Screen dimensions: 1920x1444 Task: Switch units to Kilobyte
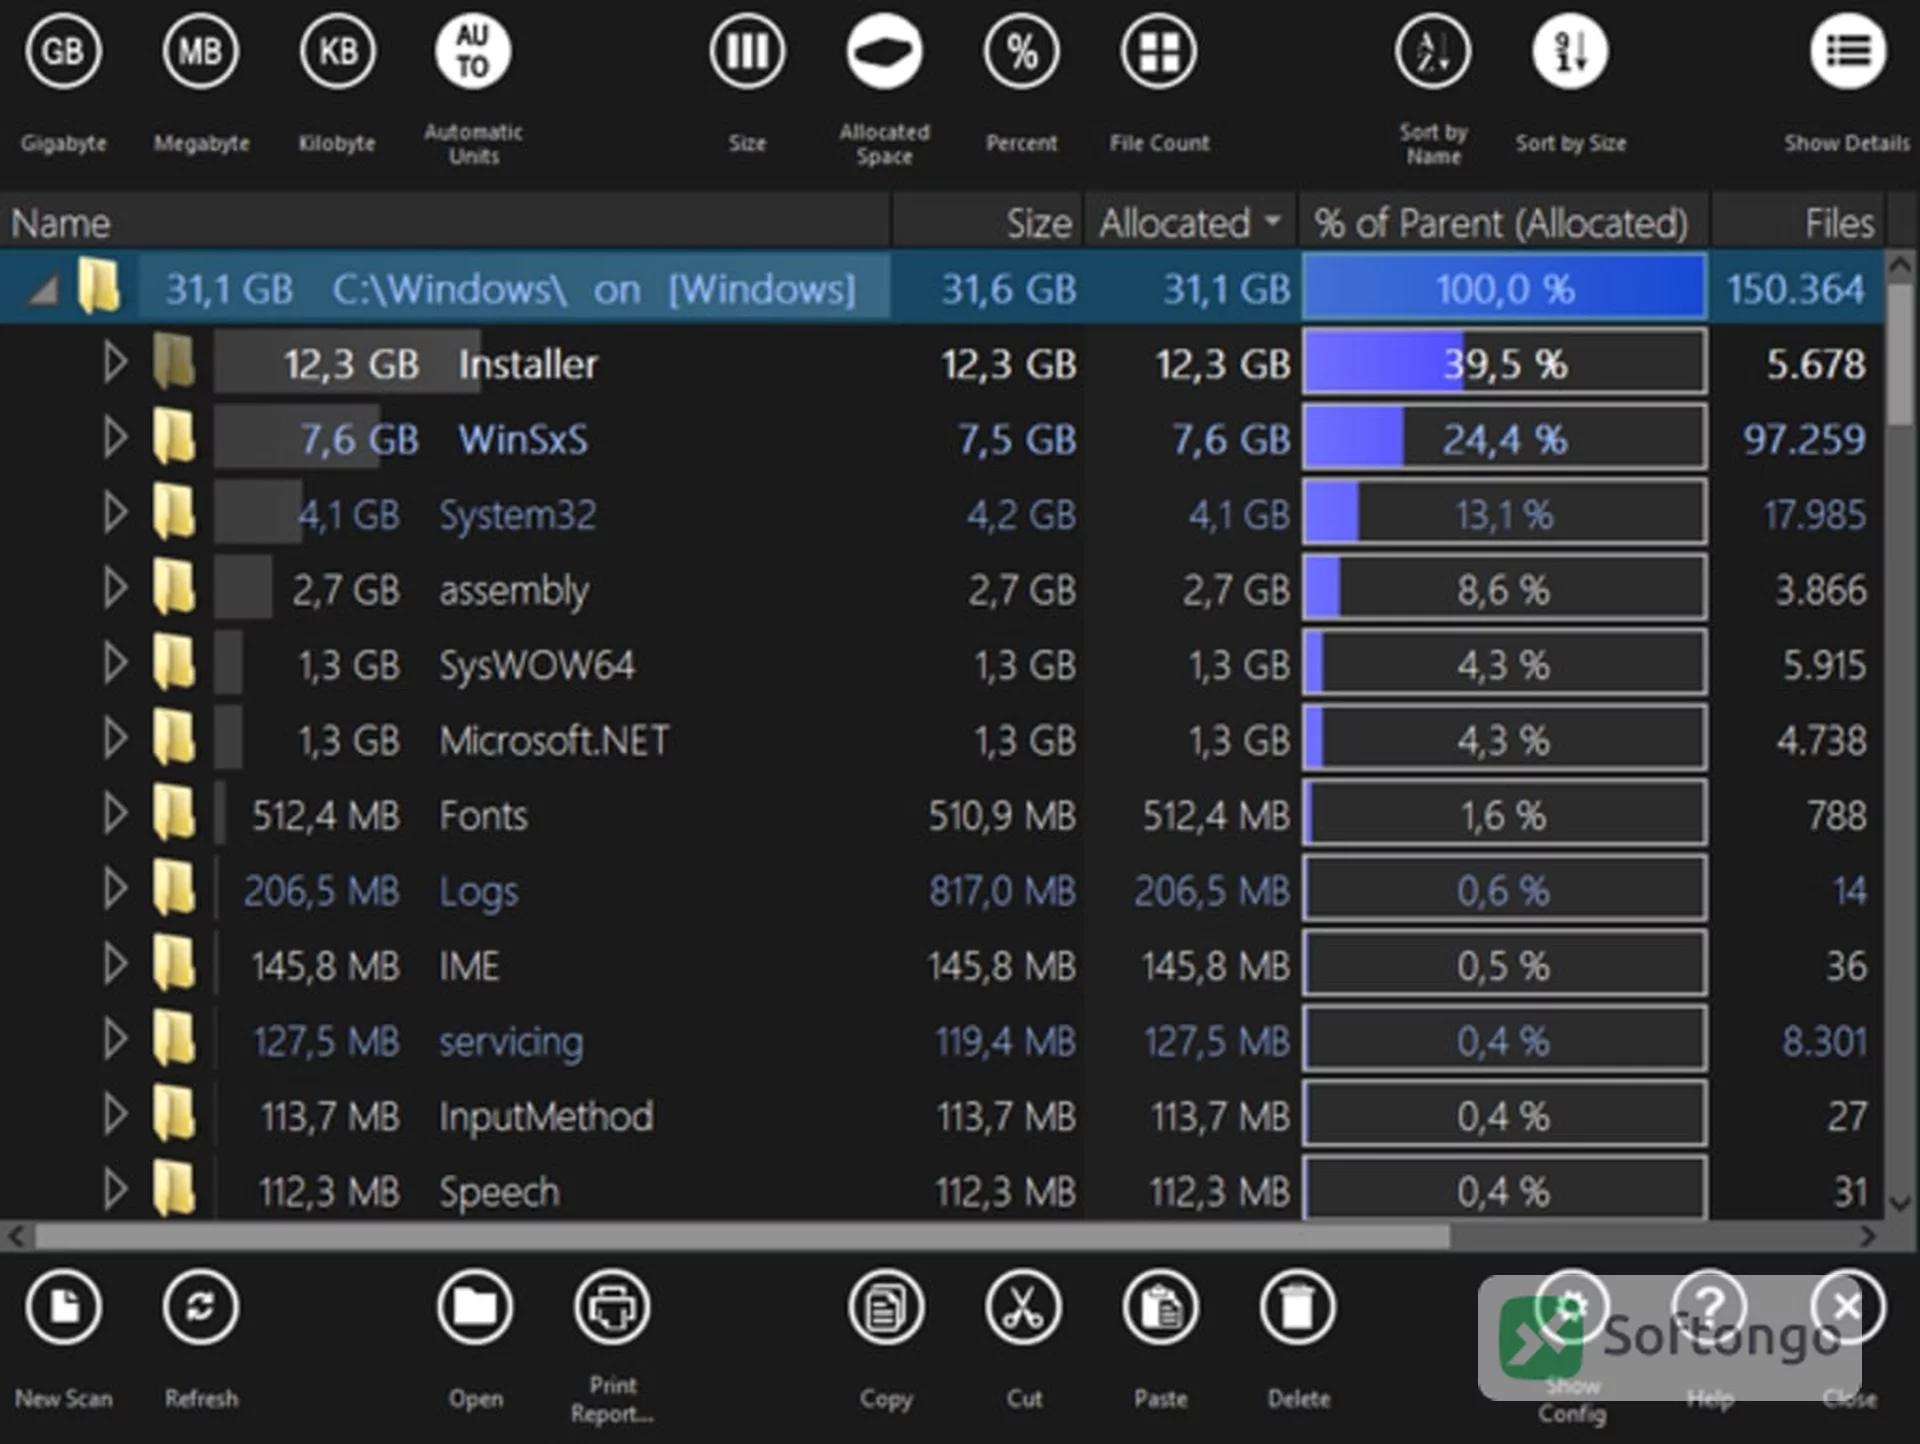tap(337, 52)
